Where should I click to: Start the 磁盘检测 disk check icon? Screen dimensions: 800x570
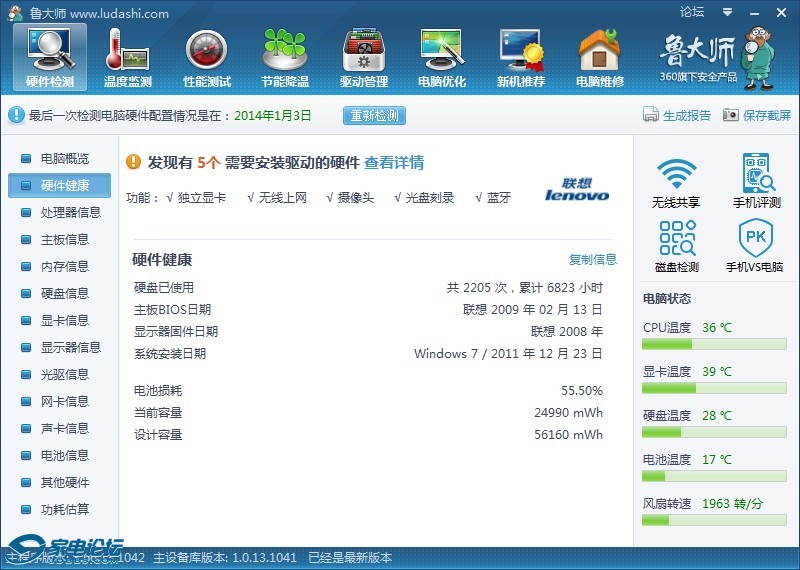pyautogui.click(x=676, y=246)
